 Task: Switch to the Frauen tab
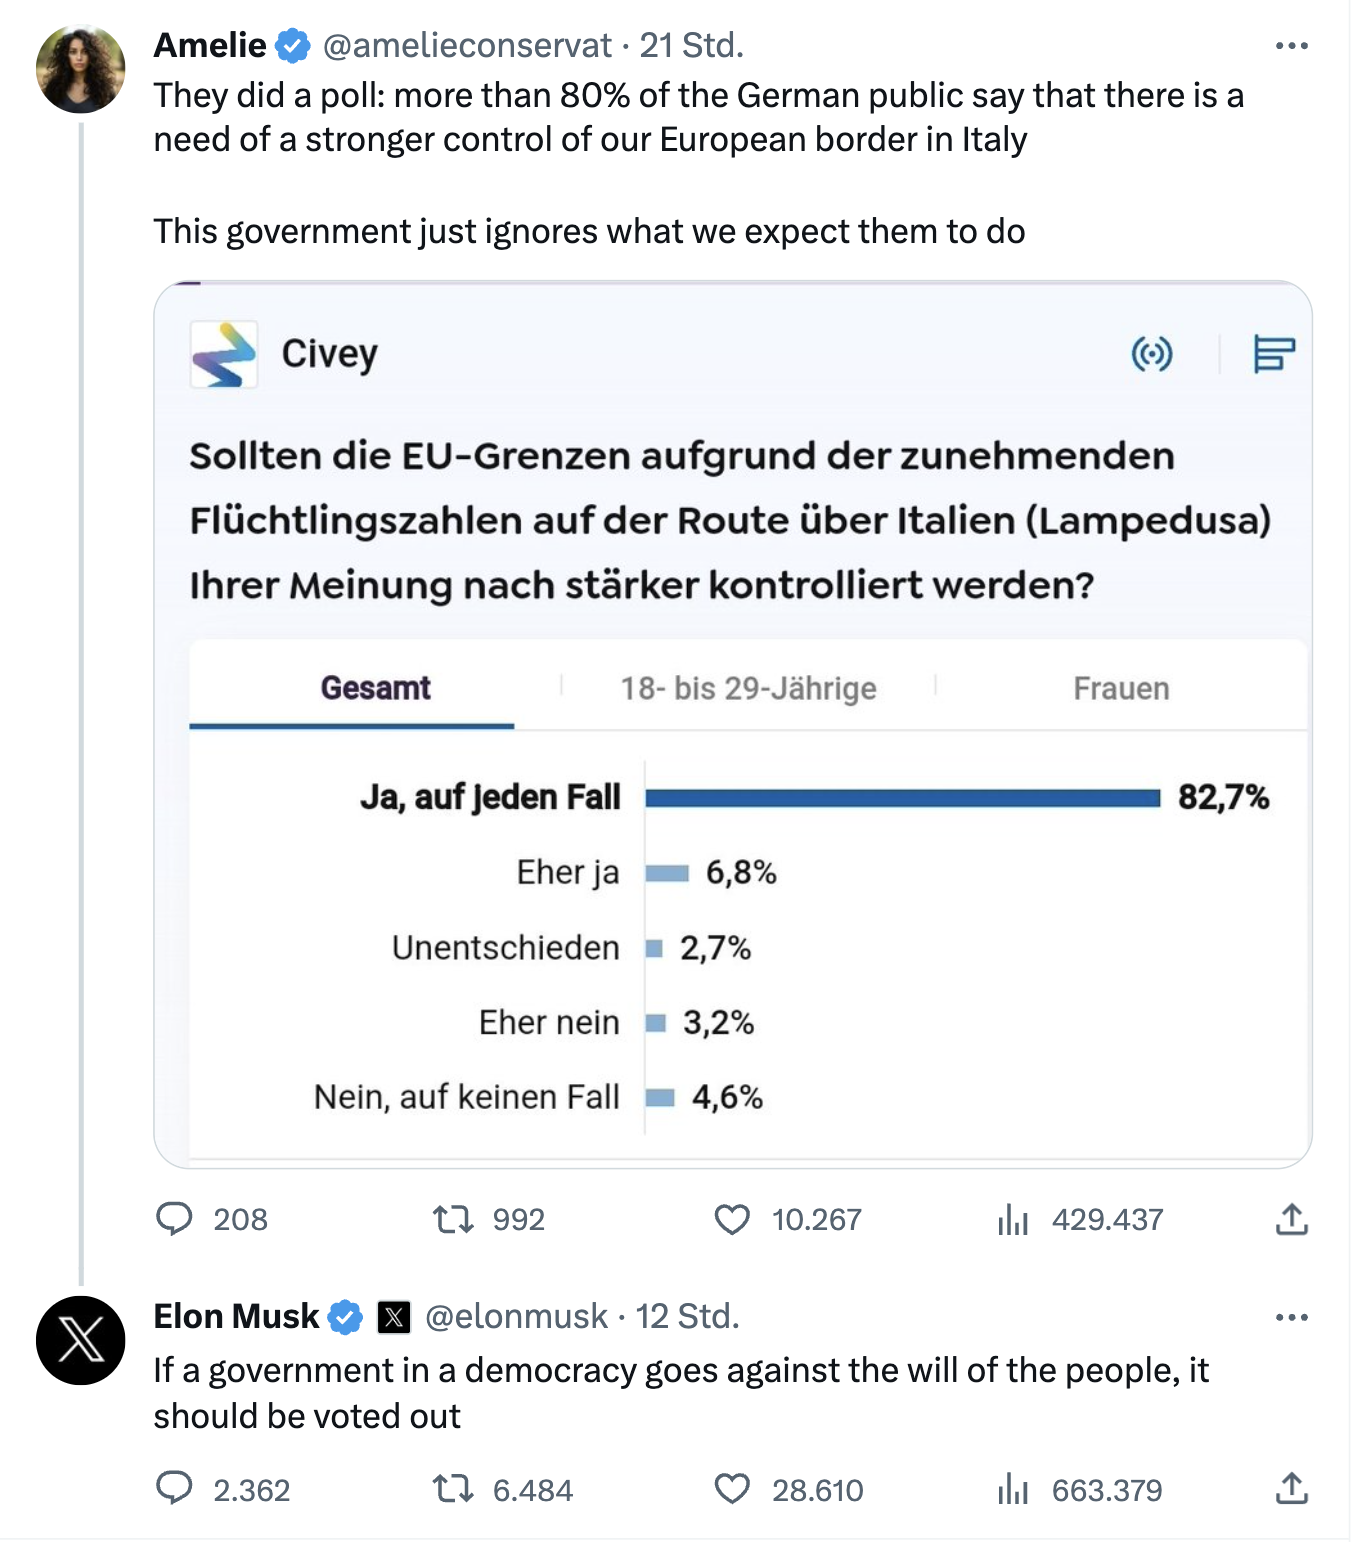pos(1121,688)
